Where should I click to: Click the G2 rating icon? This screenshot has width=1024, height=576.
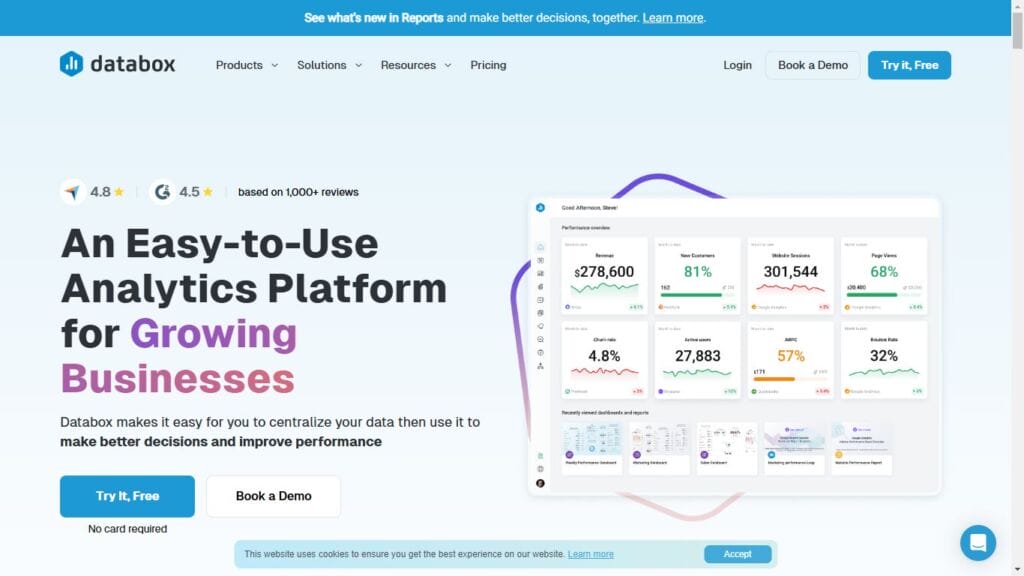tap(162, 192)
